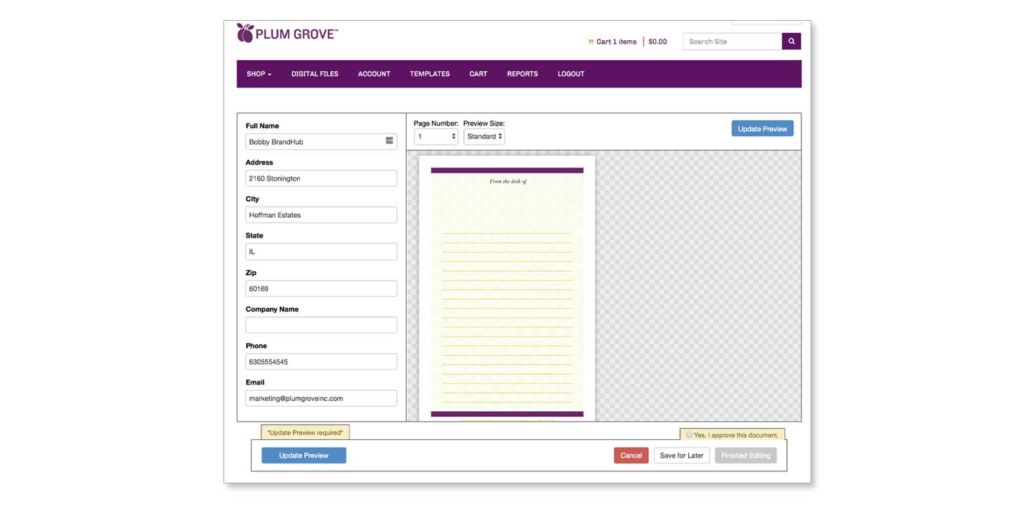Click the 'Update Preview required' notice
The image size is (1024, 510).
click(x=305, y=432)
